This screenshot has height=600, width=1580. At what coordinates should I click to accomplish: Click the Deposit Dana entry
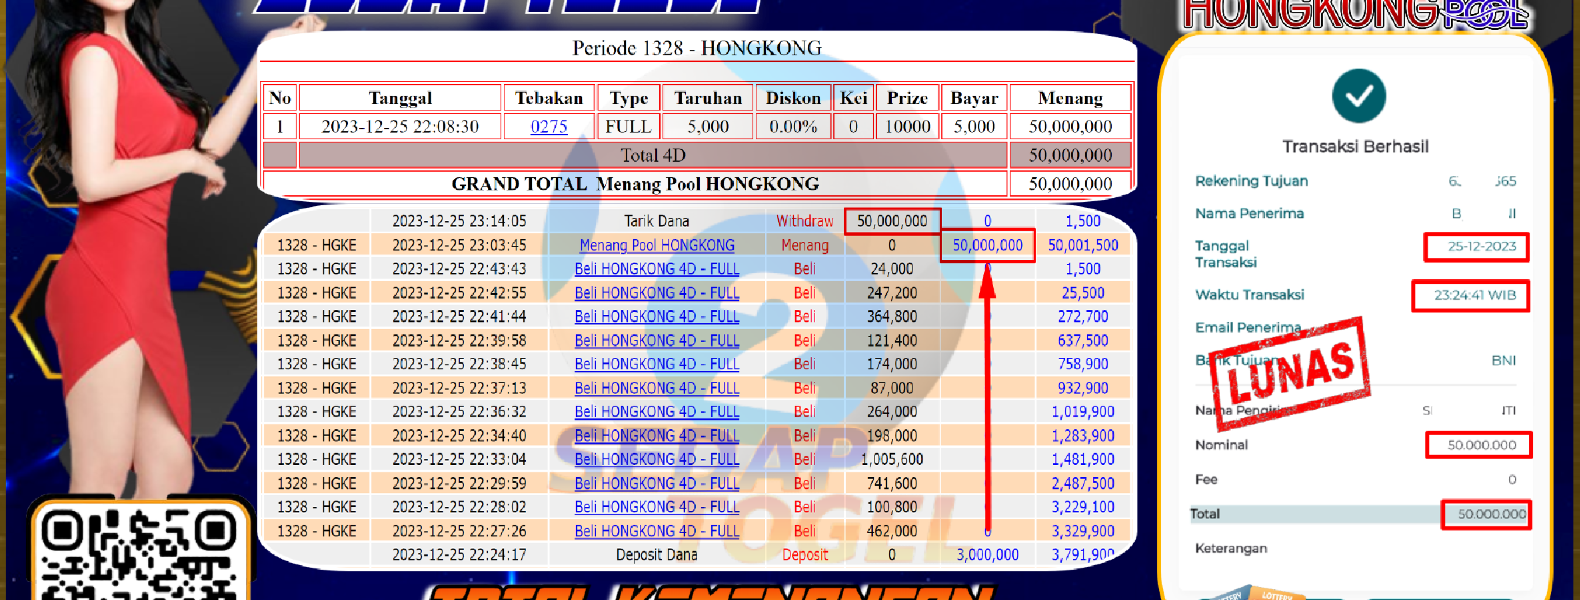[x=657, y=555]
